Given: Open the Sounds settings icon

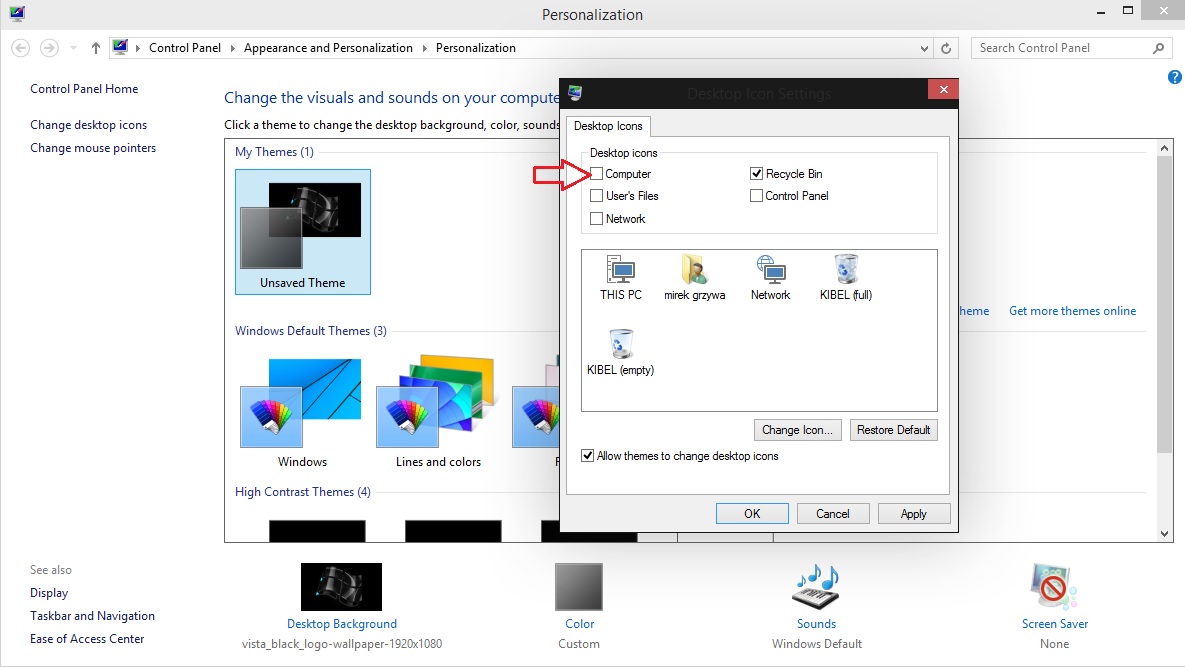Looking at the screenshot, I should 816,587.
